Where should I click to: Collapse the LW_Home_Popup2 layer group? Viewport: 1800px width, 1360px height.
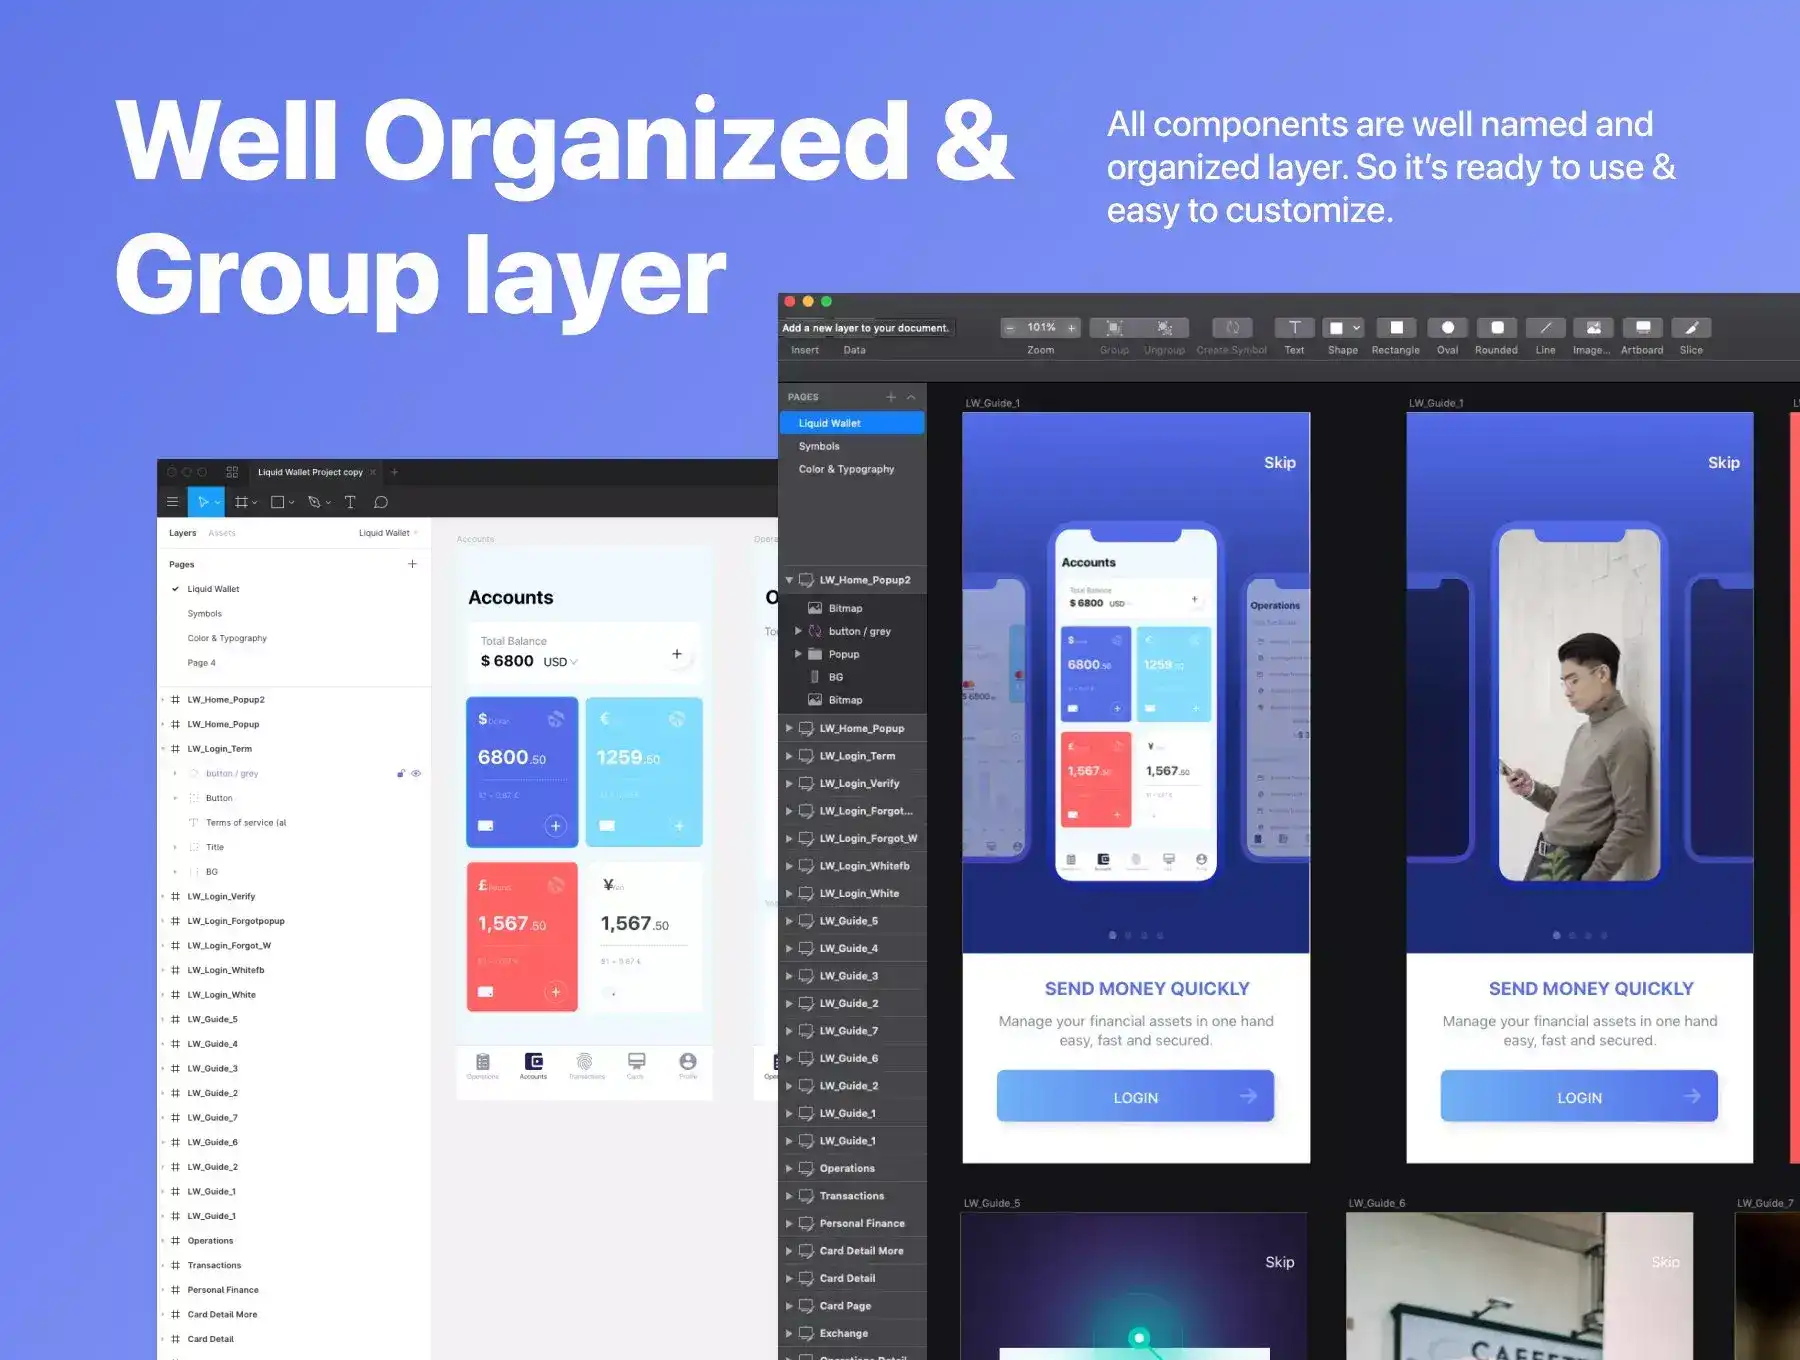click(789, 580)
